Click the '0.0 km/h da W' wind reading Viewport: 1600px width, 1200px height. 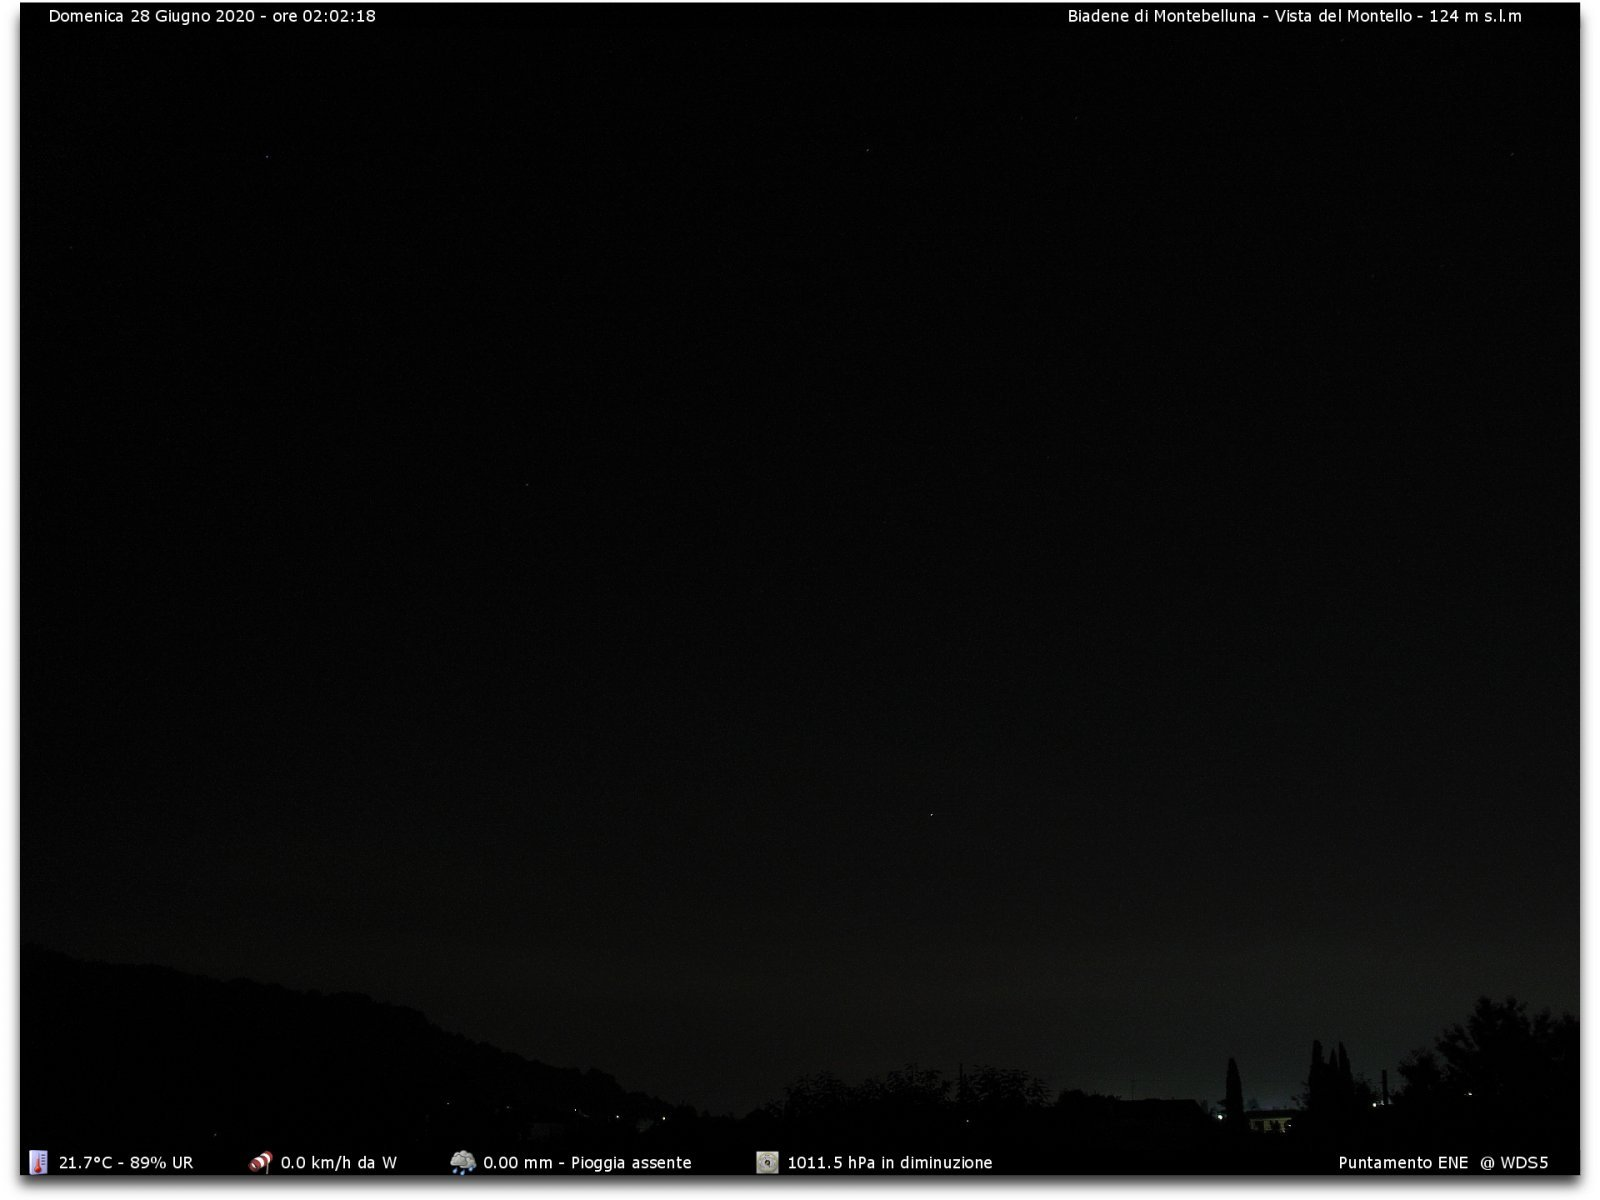[x=338, y=1163]
